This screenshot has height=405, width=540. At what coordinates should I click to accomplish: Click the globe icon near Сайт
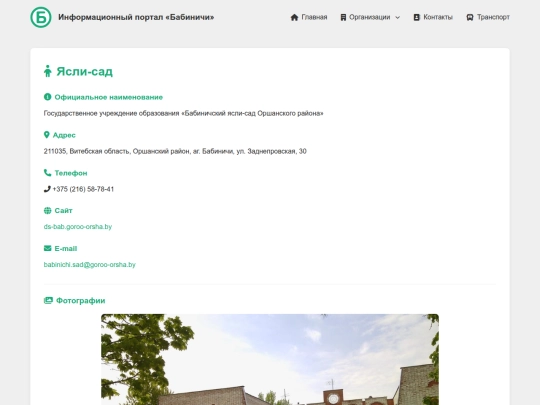[x=48, y=210]
